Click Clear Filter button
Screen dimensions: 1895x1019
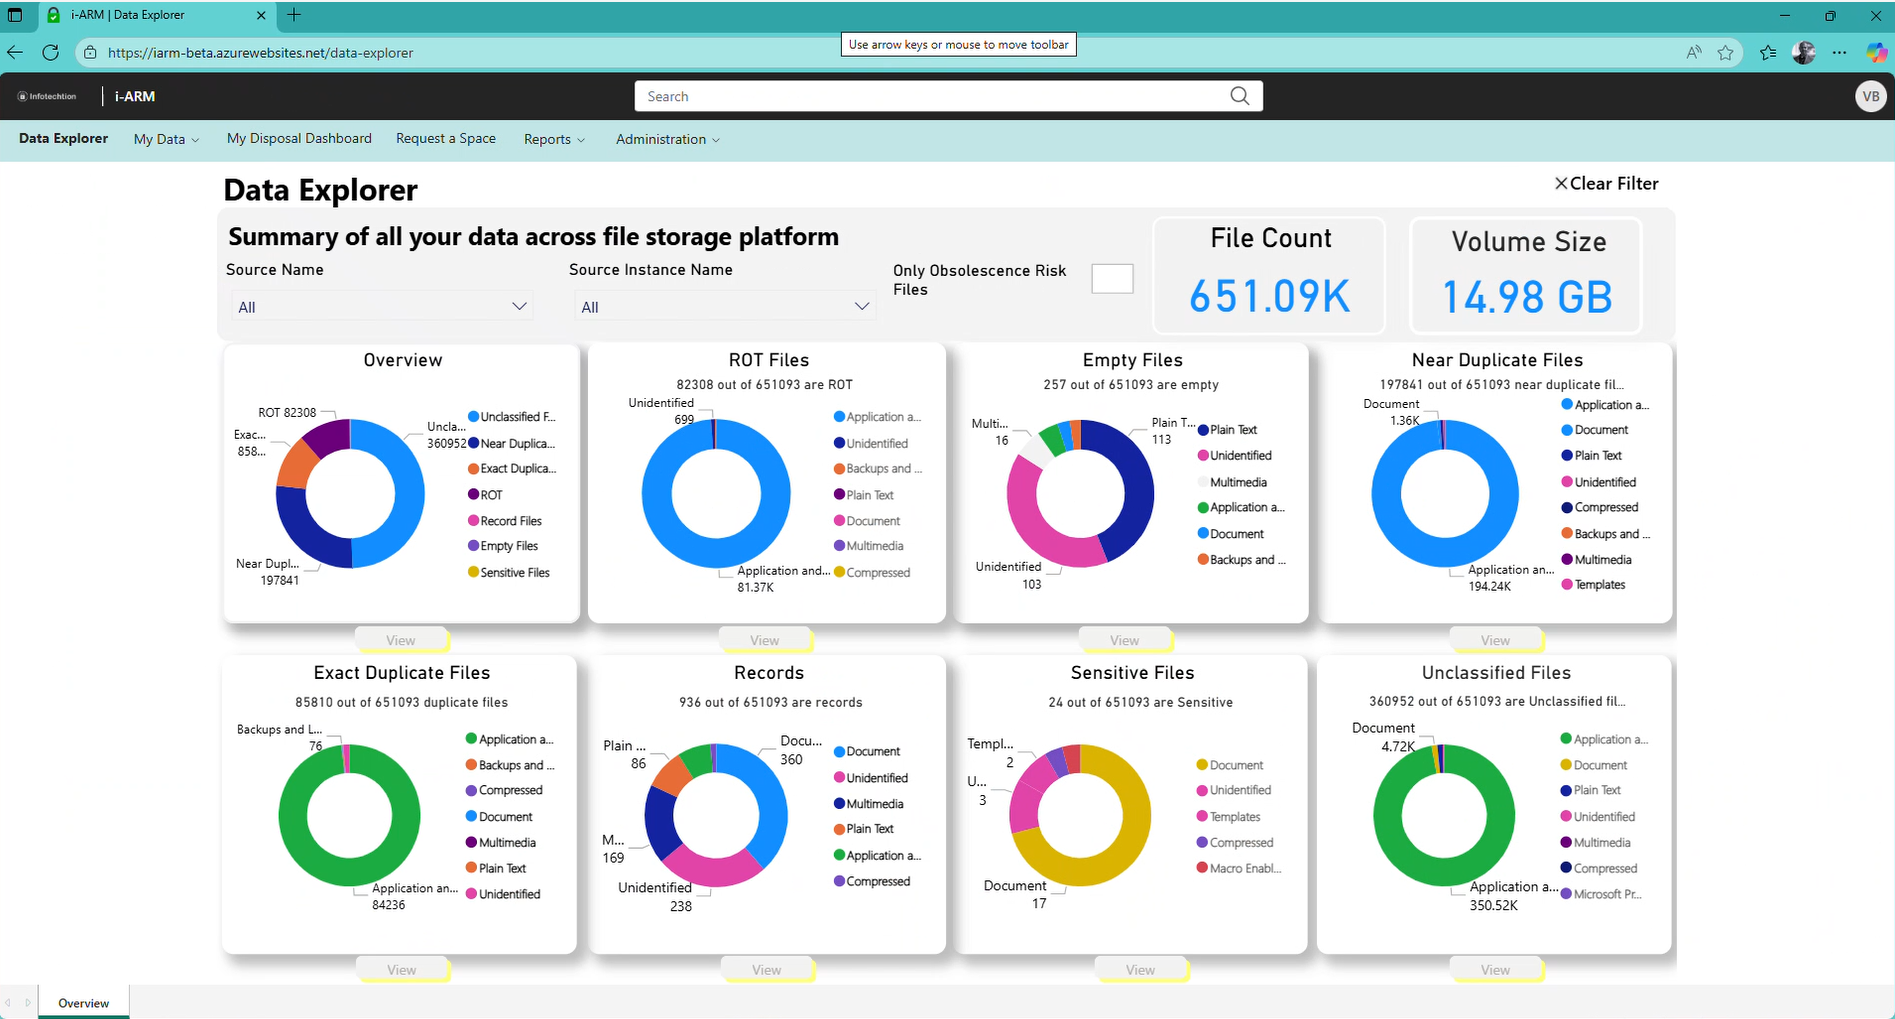pyautogui.click(x=1606, y=184)
